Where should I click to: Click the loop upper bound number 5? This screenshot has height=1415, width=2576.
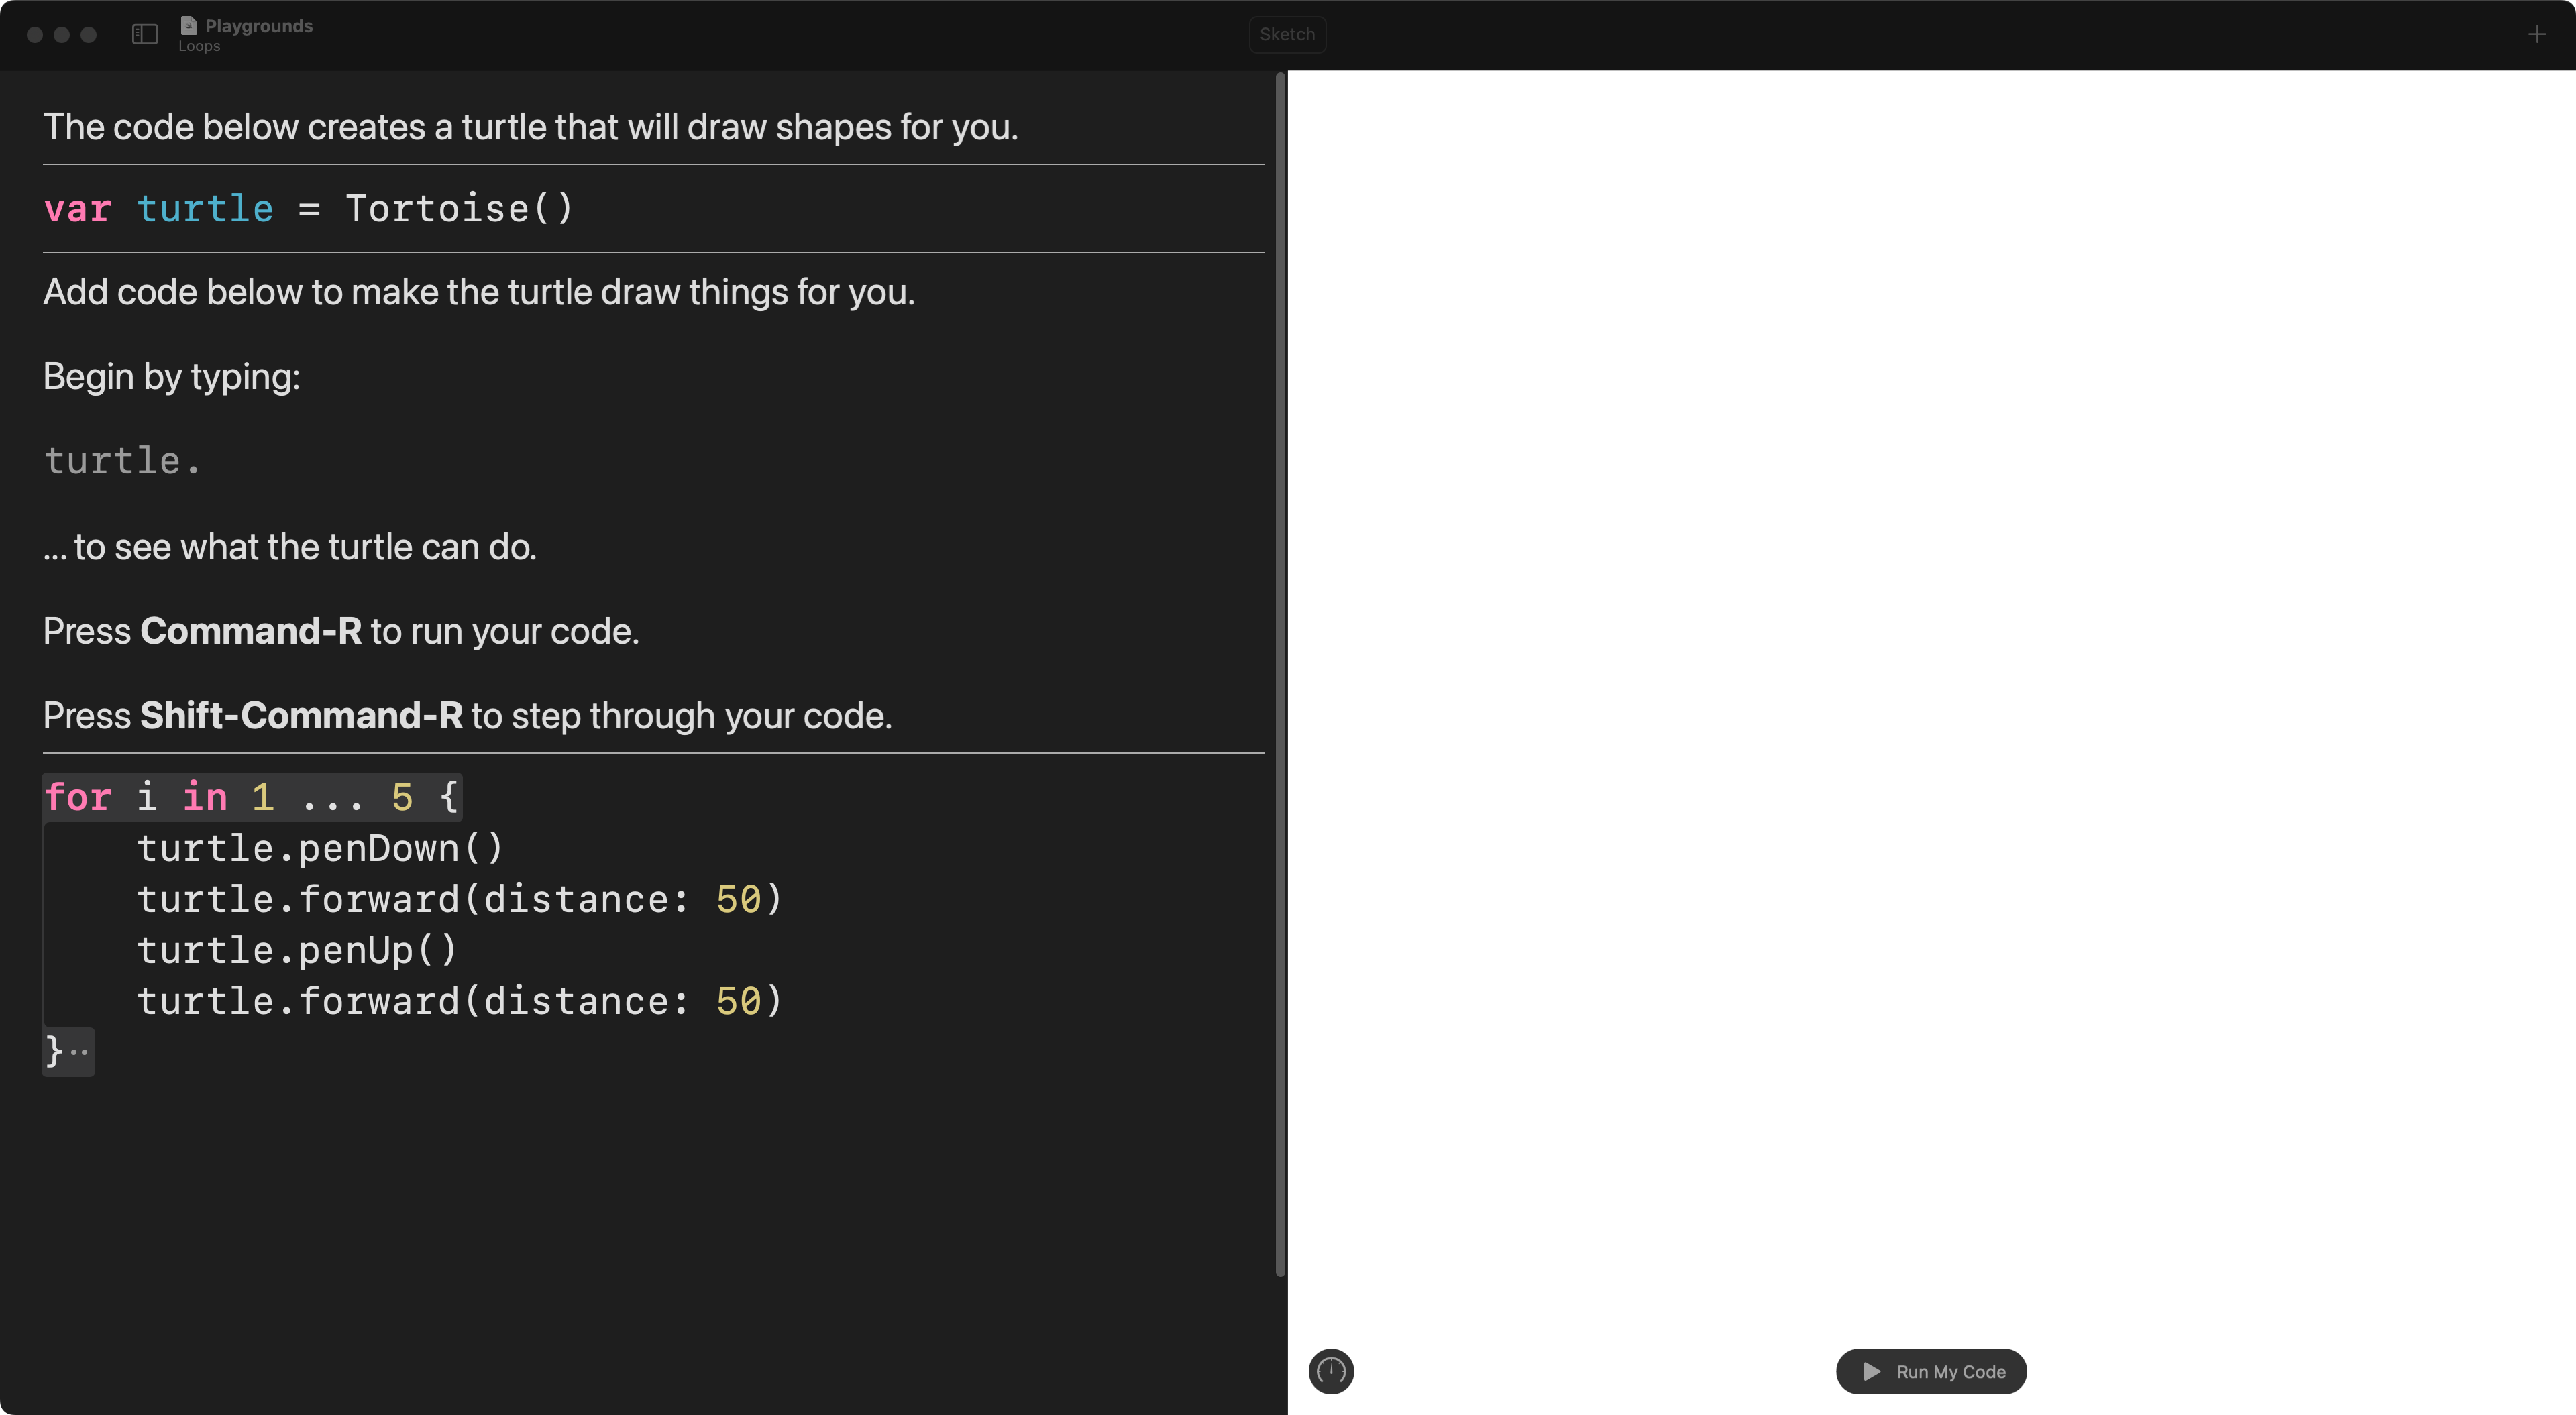tap(402, 797)
